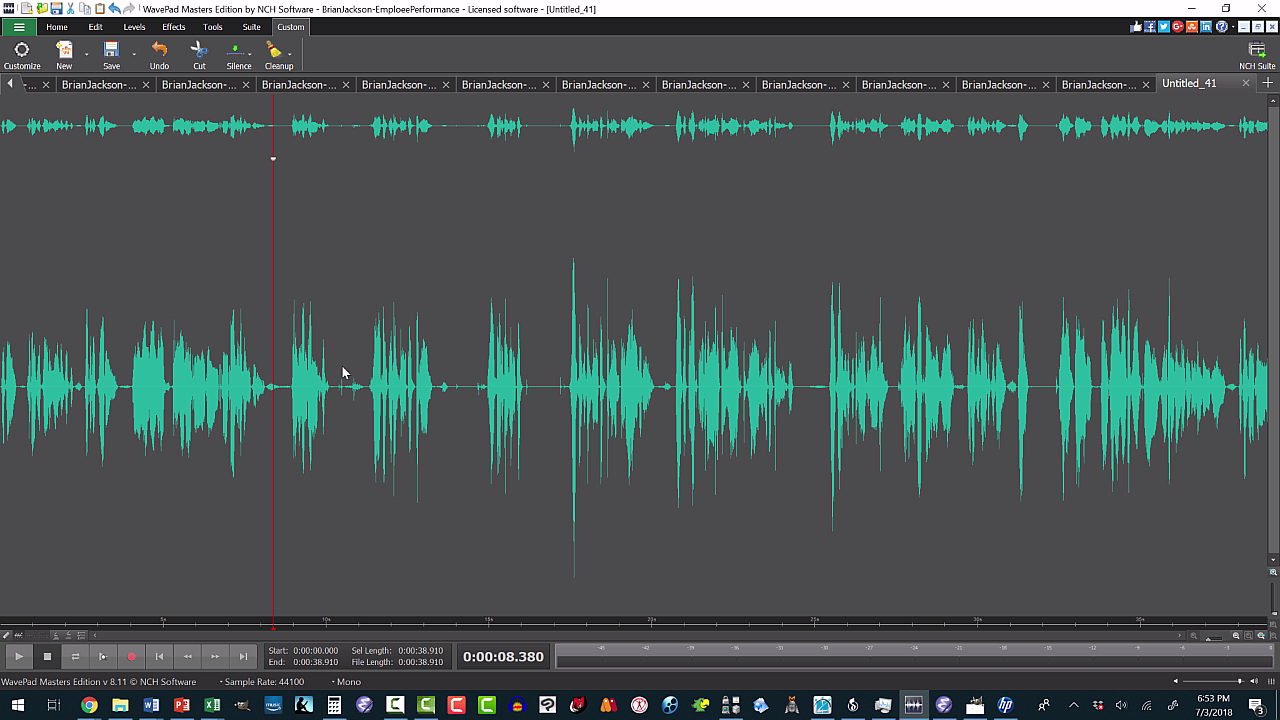Click the quick-access Open folder in the title bar
This screenshot has height=720, width=1280.
(42, 9)
